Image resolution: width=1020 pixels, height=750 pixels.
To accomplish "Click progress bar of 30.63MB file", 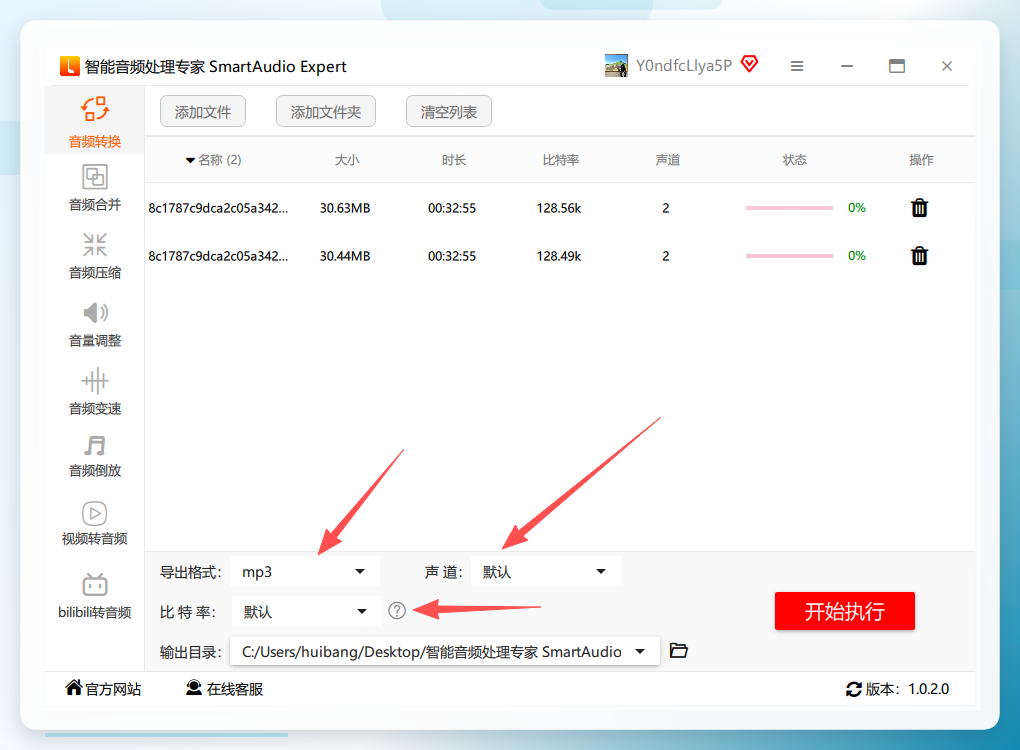I will click(x=789, y=208).
